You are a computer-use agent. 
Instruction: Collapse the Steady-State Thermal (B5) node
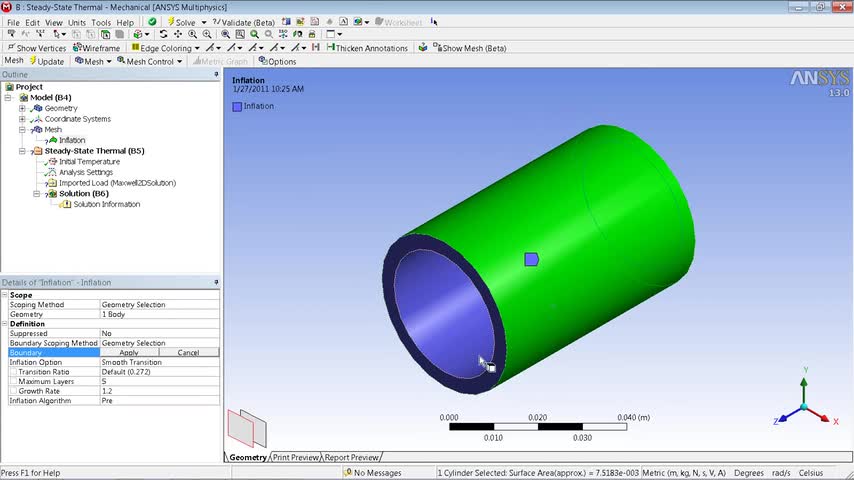point(22,151)
